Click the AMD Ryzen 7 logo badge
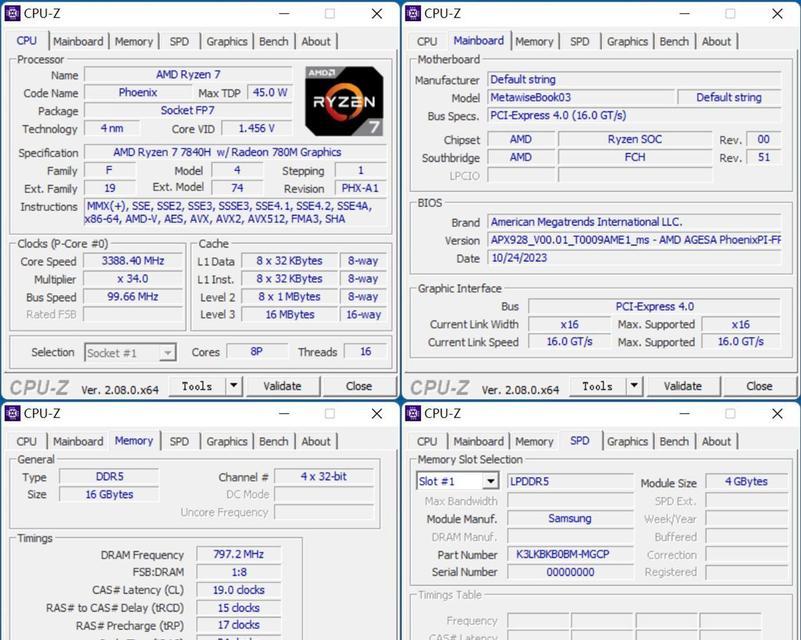801x640 pixels. tap(344, 101)
